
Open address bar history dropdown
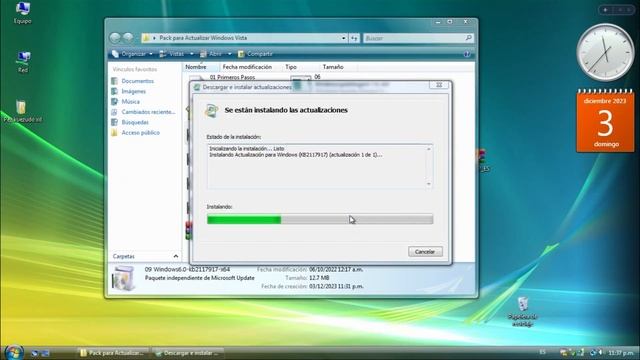point(343,38)
